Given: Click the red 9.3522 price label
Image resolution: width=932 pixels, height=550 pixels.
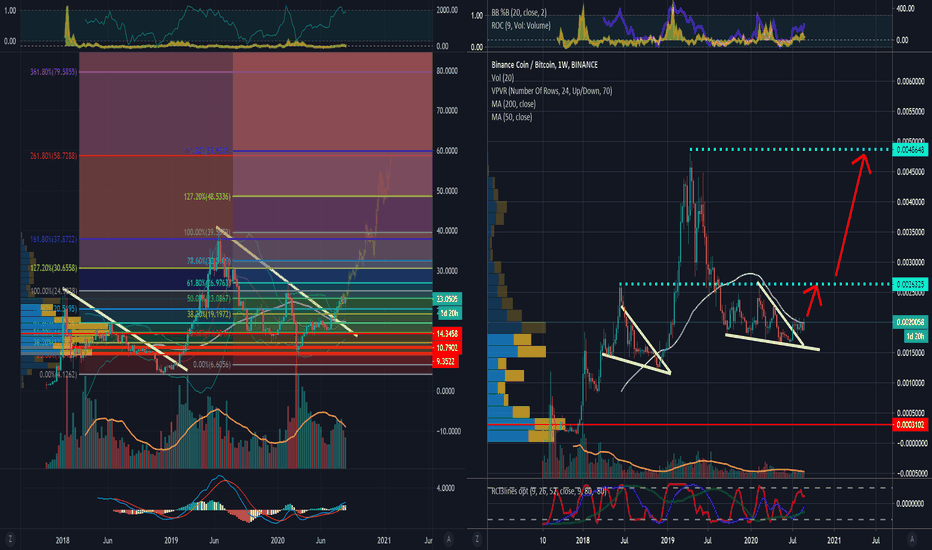Looking at the screenshot, I should pyautogui.click(x=446, y=362).
